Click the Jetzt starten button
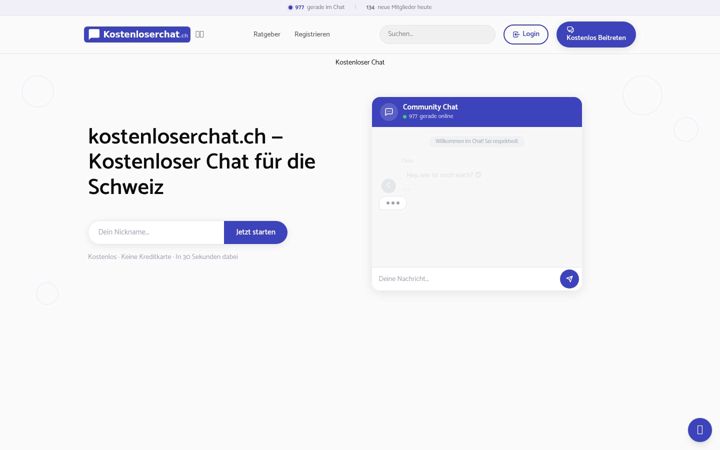Screen dimensions: 720x450 coord(256,232)
